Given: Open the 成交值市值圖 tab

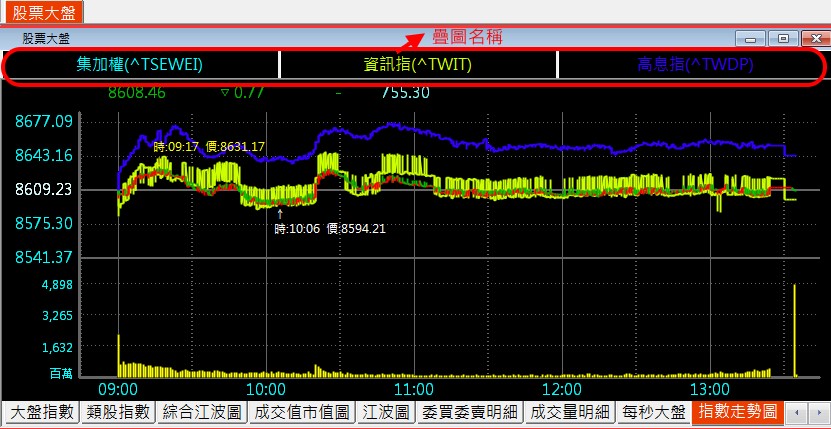Looking at the screenshot, I should [x=301, y=412].
